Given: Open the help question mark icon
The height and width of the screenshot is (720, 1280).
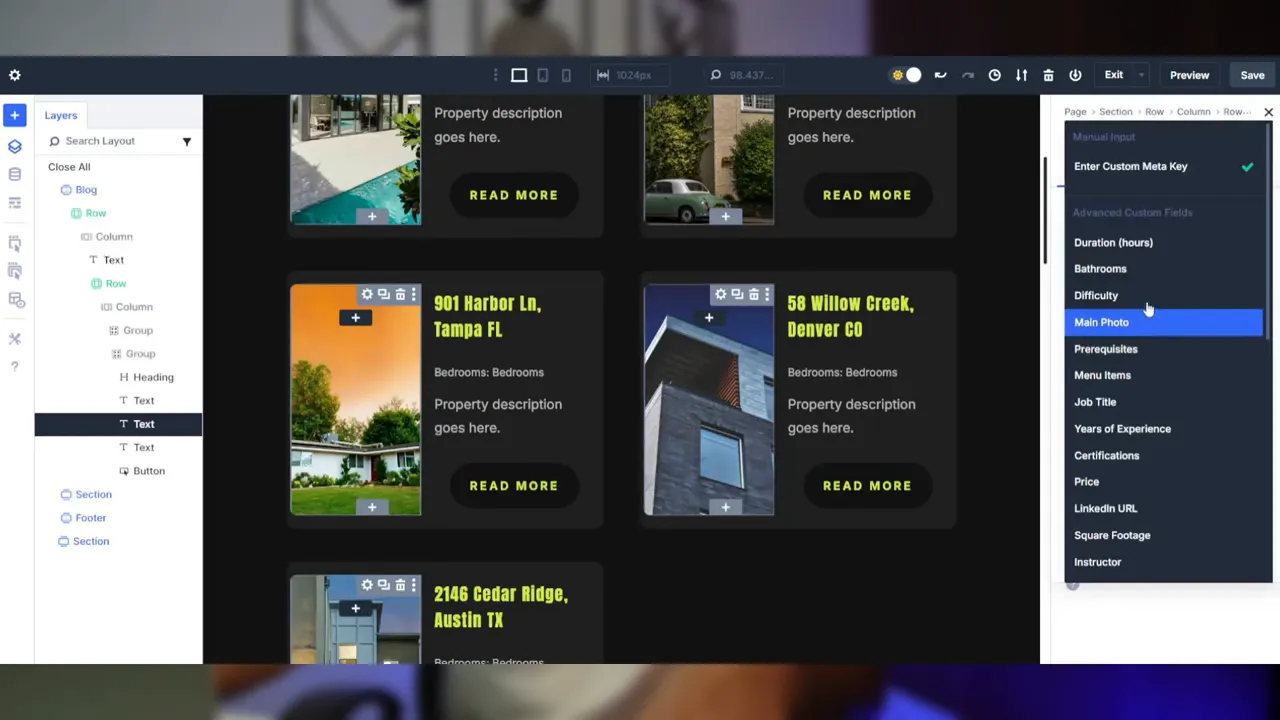Looking at the screenshot, I should click(14, 365).
